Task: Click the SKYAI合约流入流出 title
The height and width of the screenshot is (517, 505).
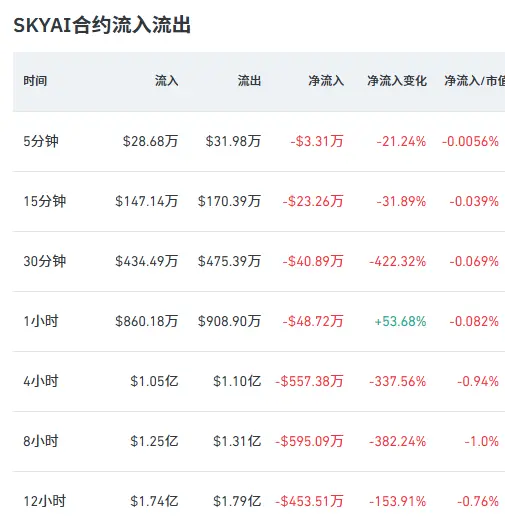Action: (102, 25)
